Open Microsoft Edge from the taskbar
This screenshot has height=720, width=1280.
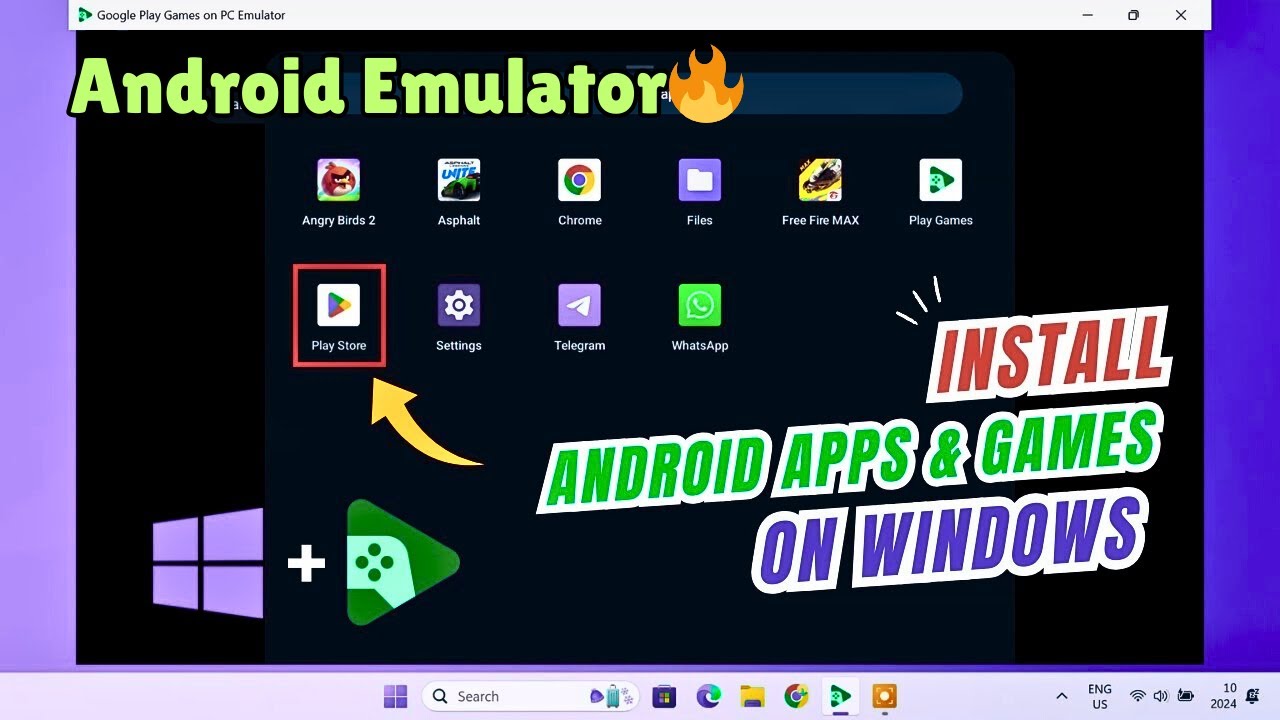pyautogui.click(x=708, y=696)
